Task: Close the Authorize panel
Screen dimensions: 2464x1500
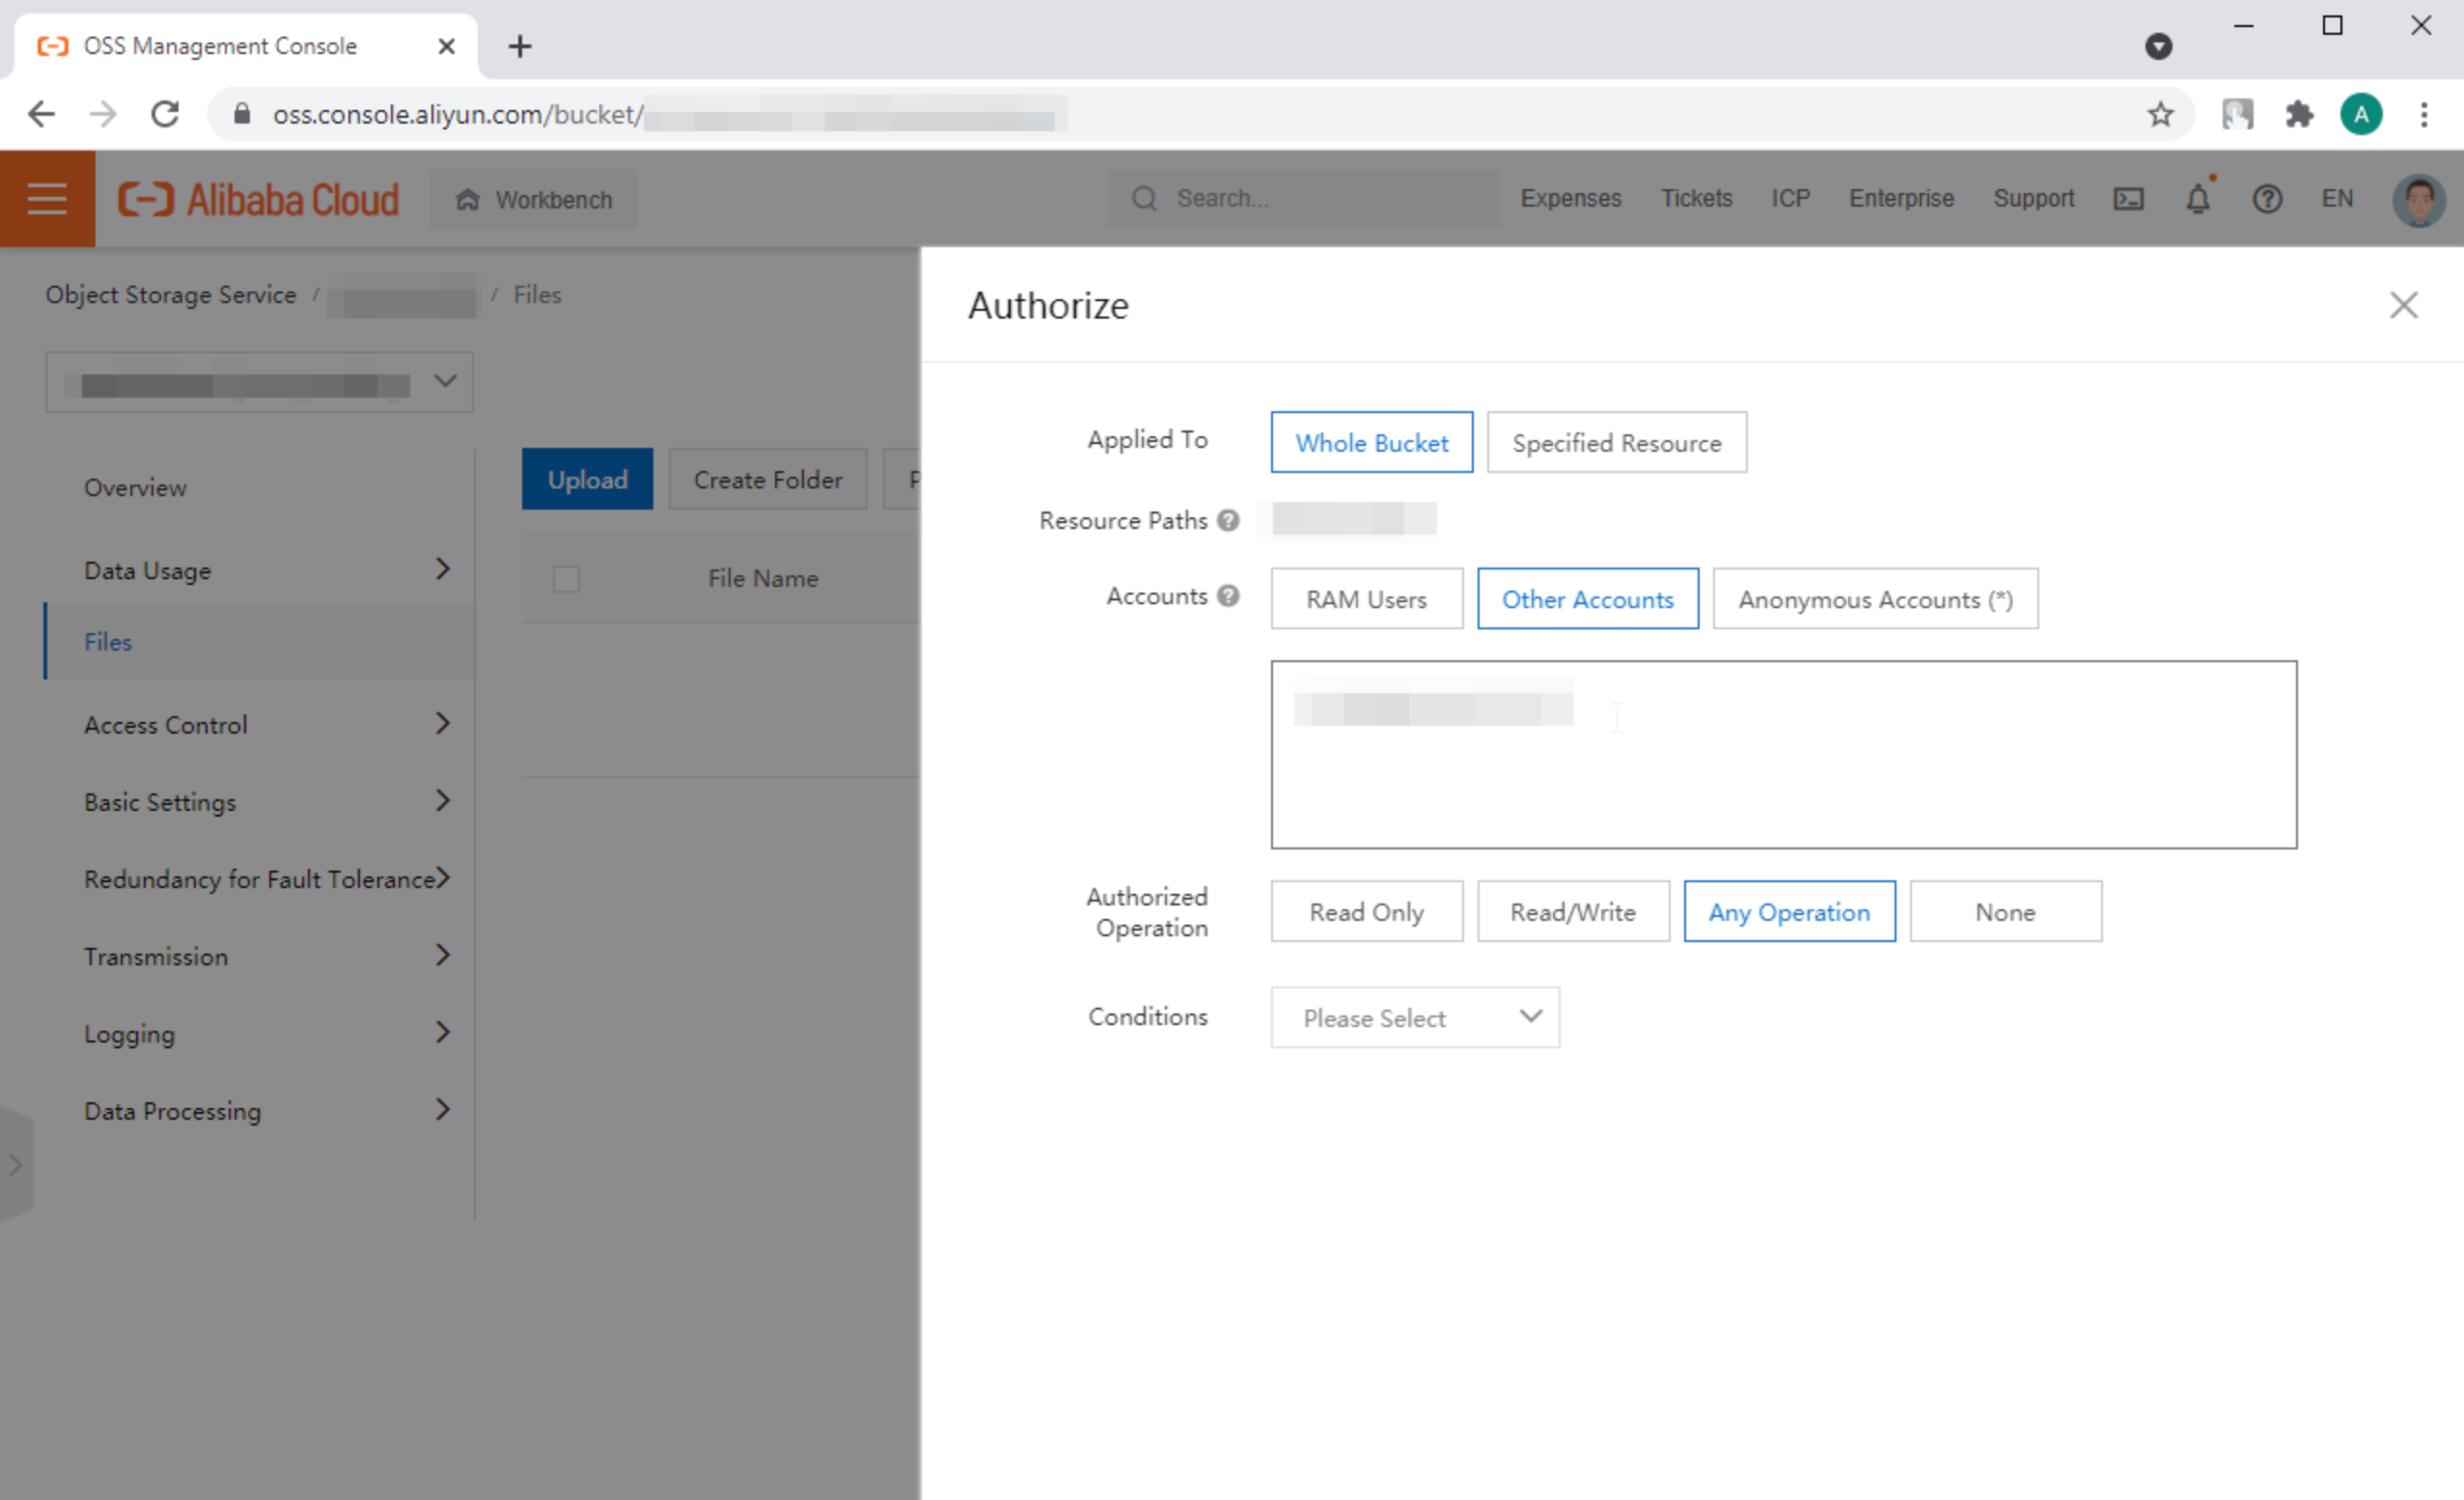Action: point(2403,305)
